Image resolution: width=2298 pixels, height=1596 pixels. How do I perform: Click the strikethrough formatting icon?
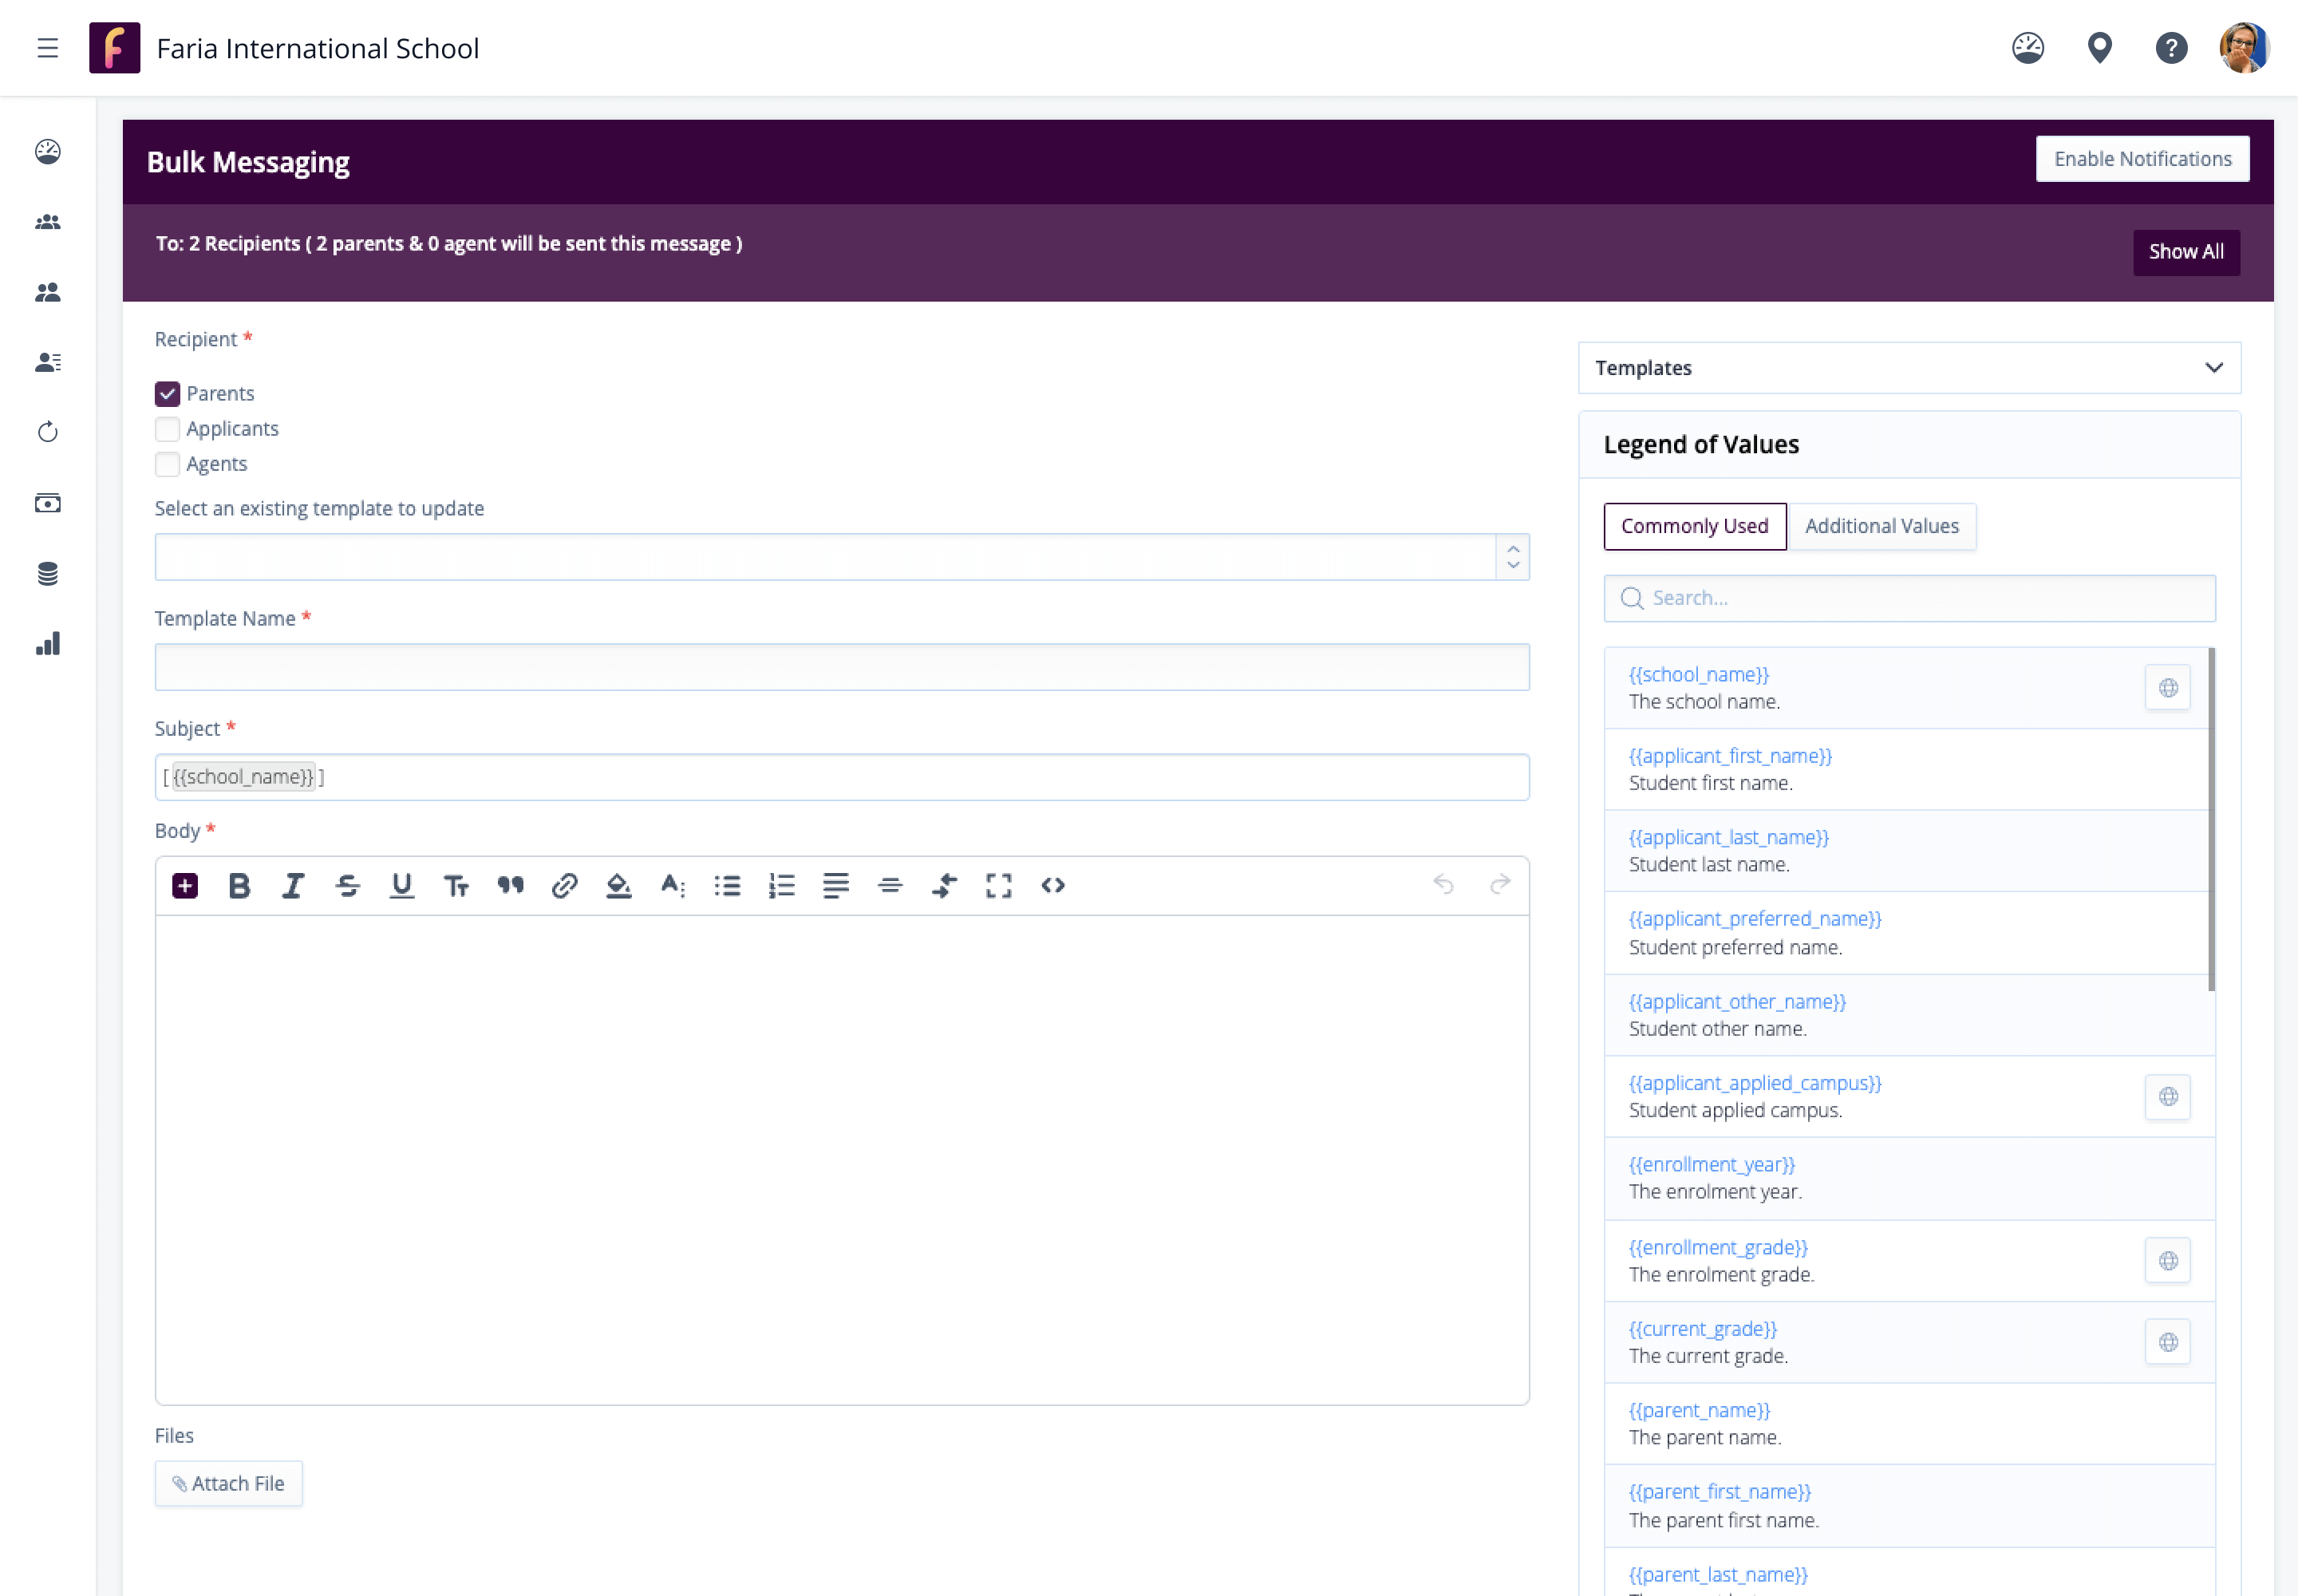(x=347, y=886)
